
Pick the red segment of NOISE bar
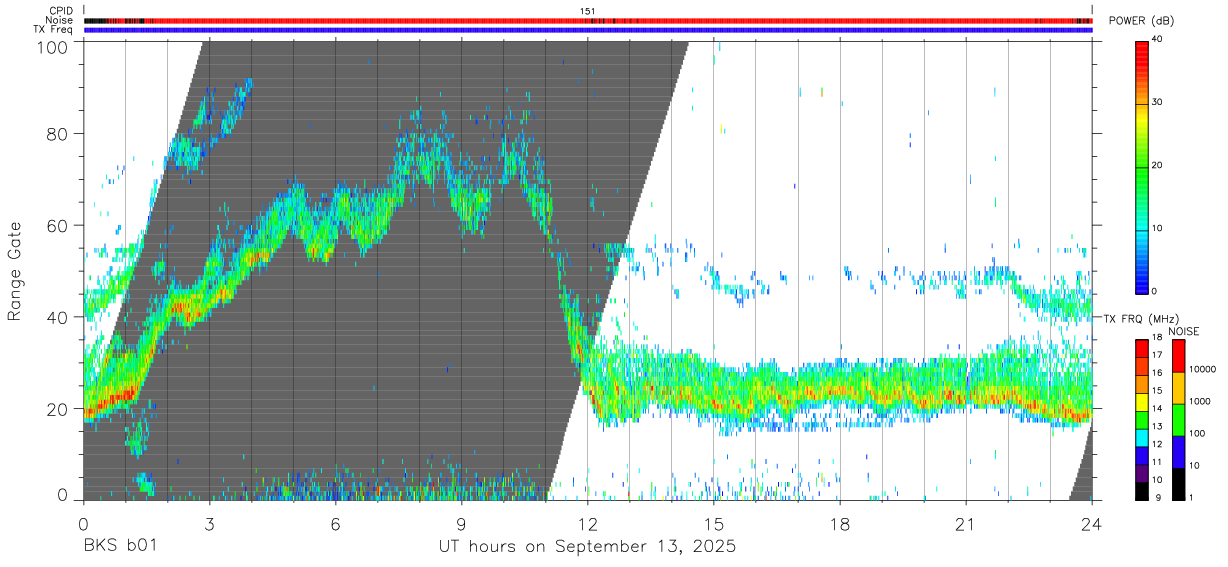[1178, 356]
